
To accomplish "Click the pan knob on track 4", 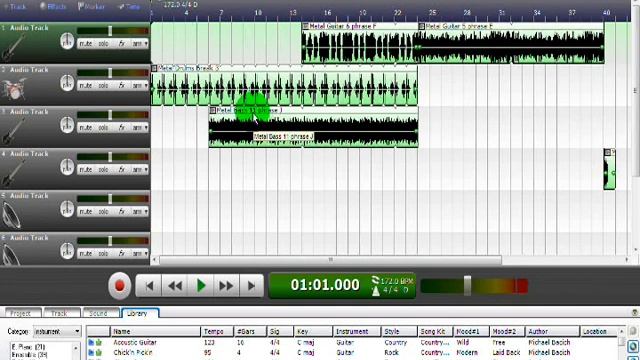I will 67,167.
